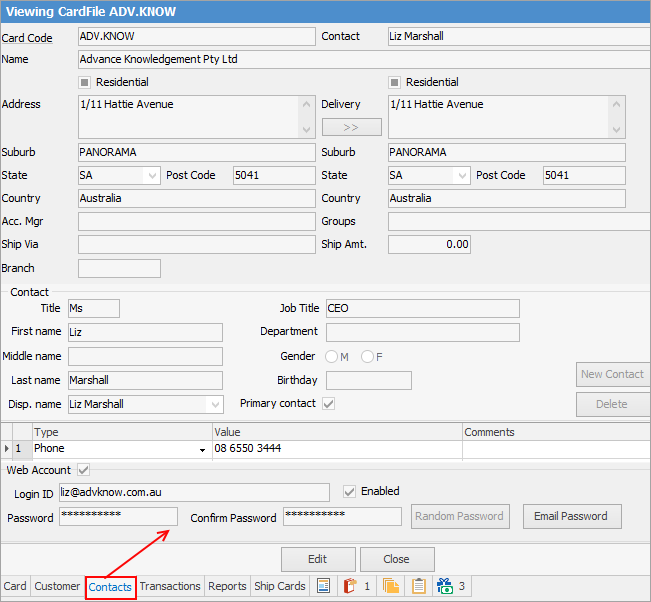The height and width of the screenshot is (602, 651).
Task: Expand the address State dropdown
Action: click(x=152, y=175)
